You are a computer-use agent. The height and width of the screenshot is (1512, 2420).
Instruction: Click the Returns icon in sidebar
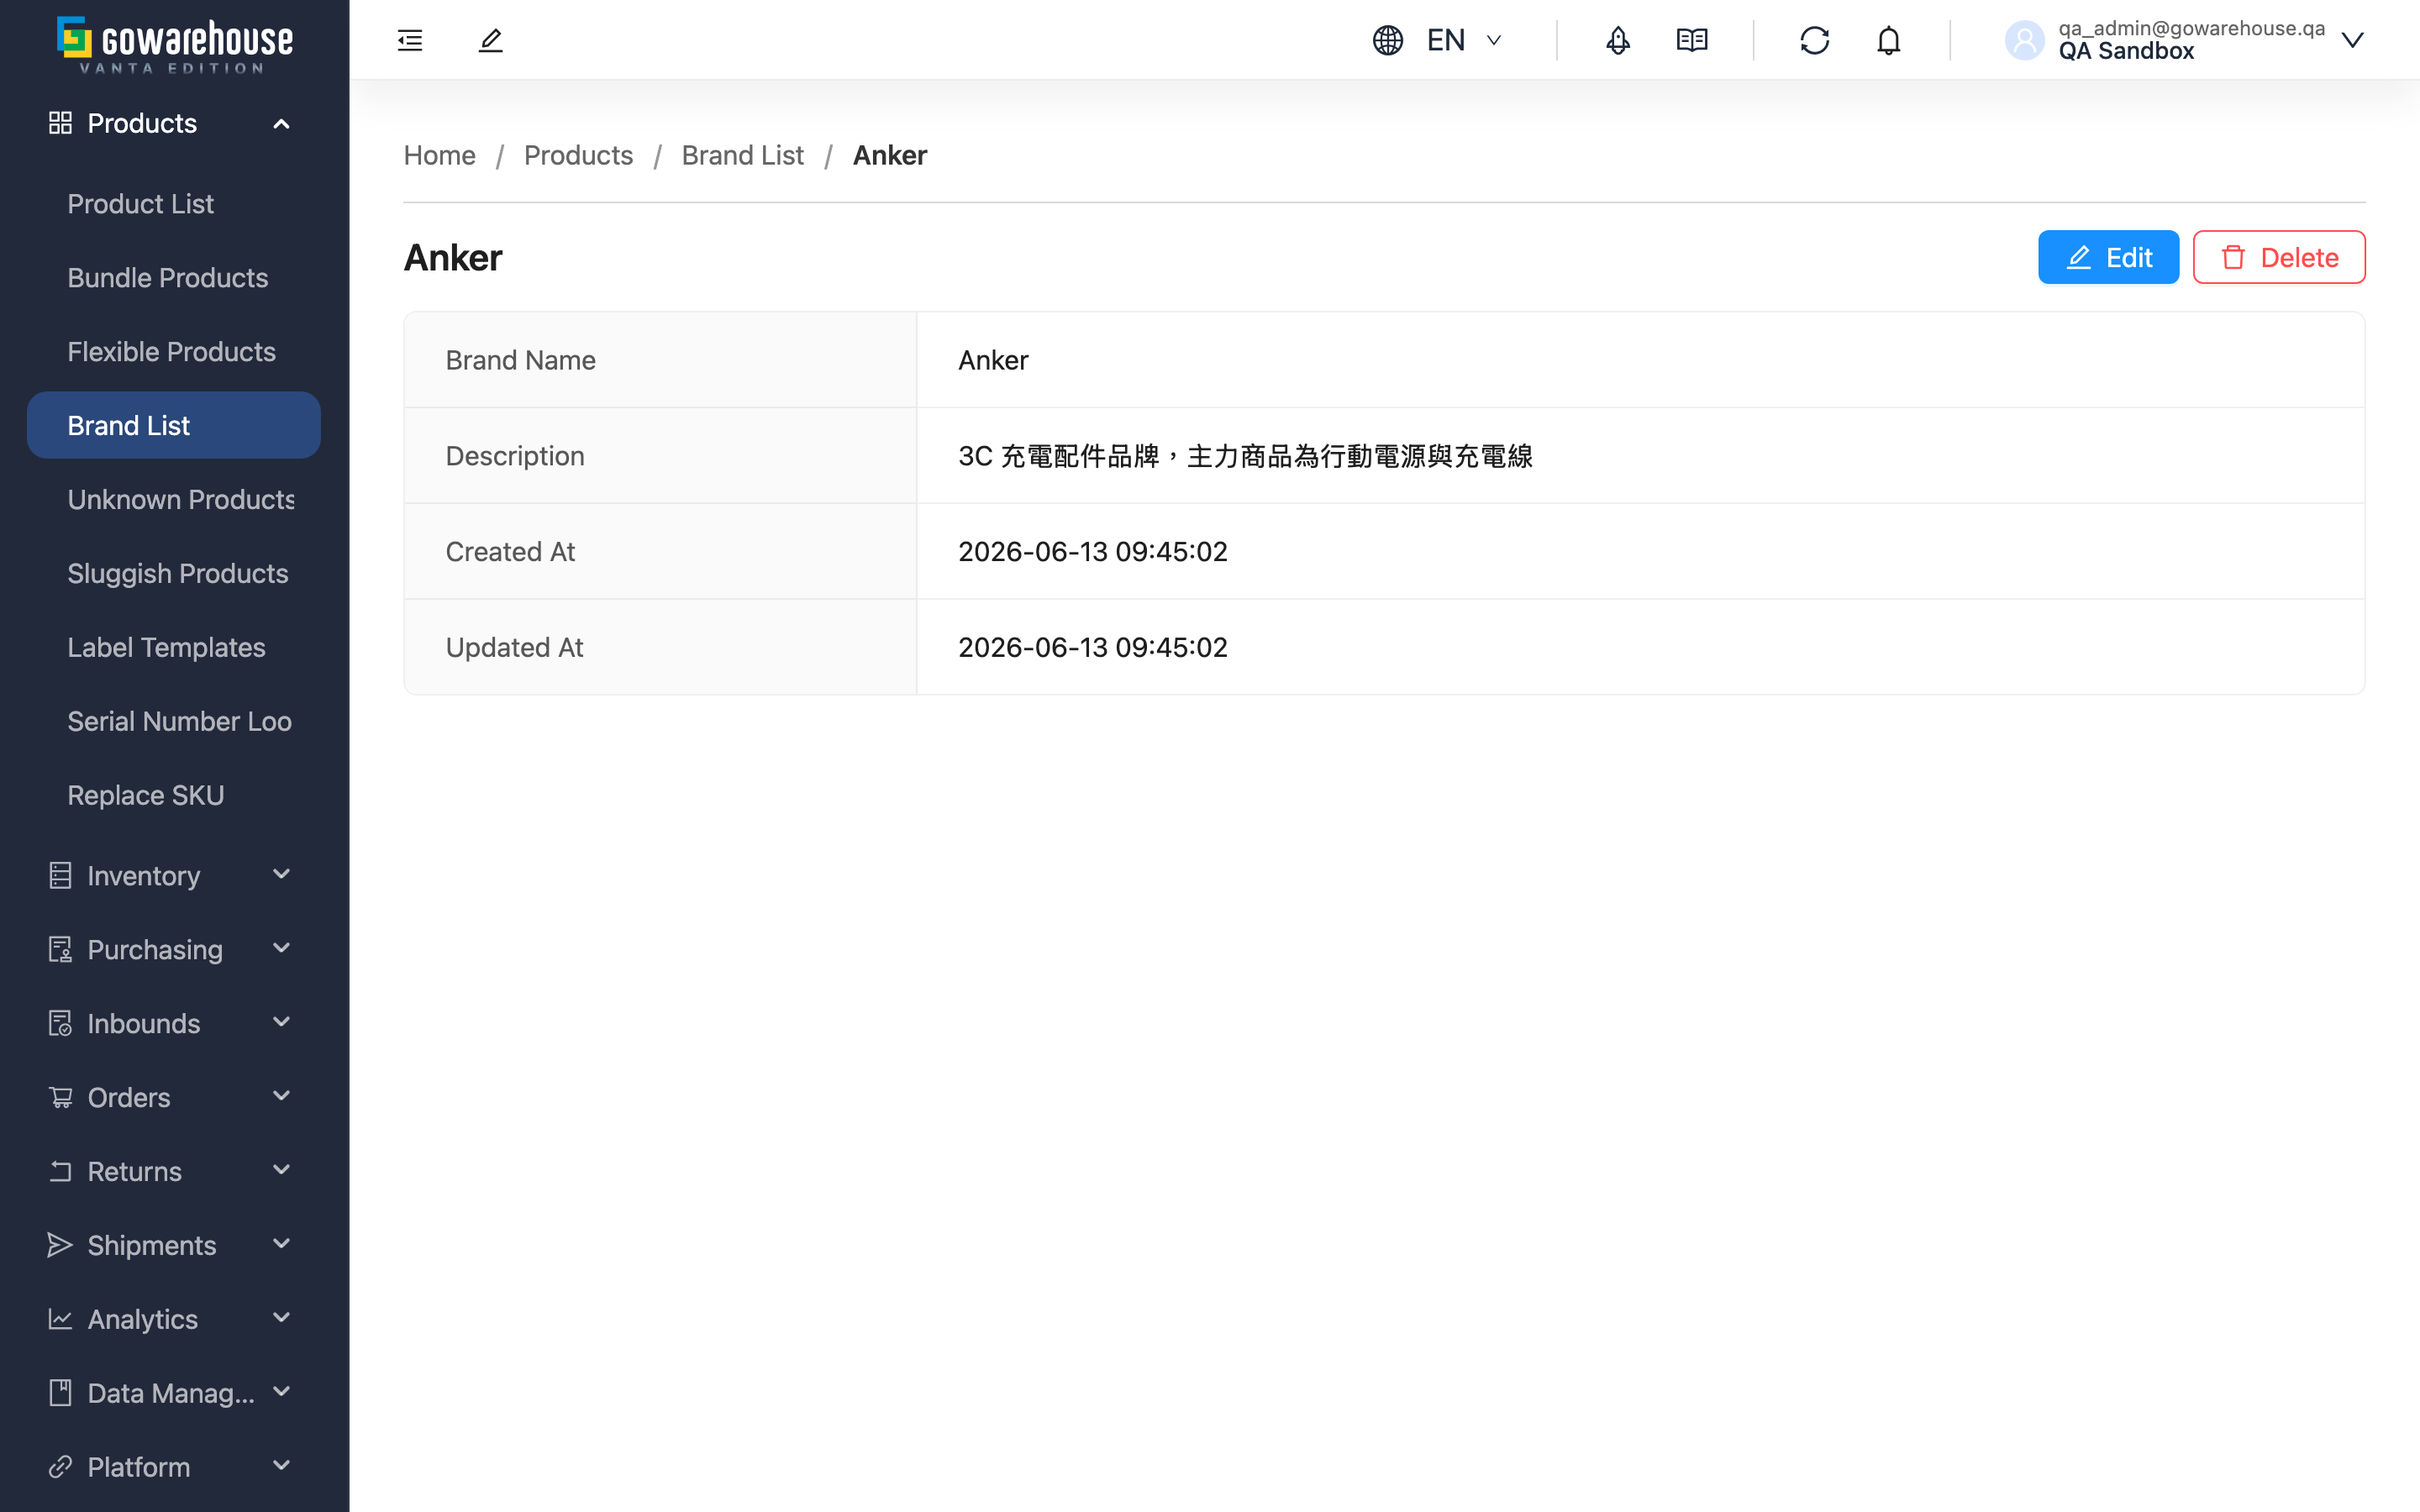60,1171
